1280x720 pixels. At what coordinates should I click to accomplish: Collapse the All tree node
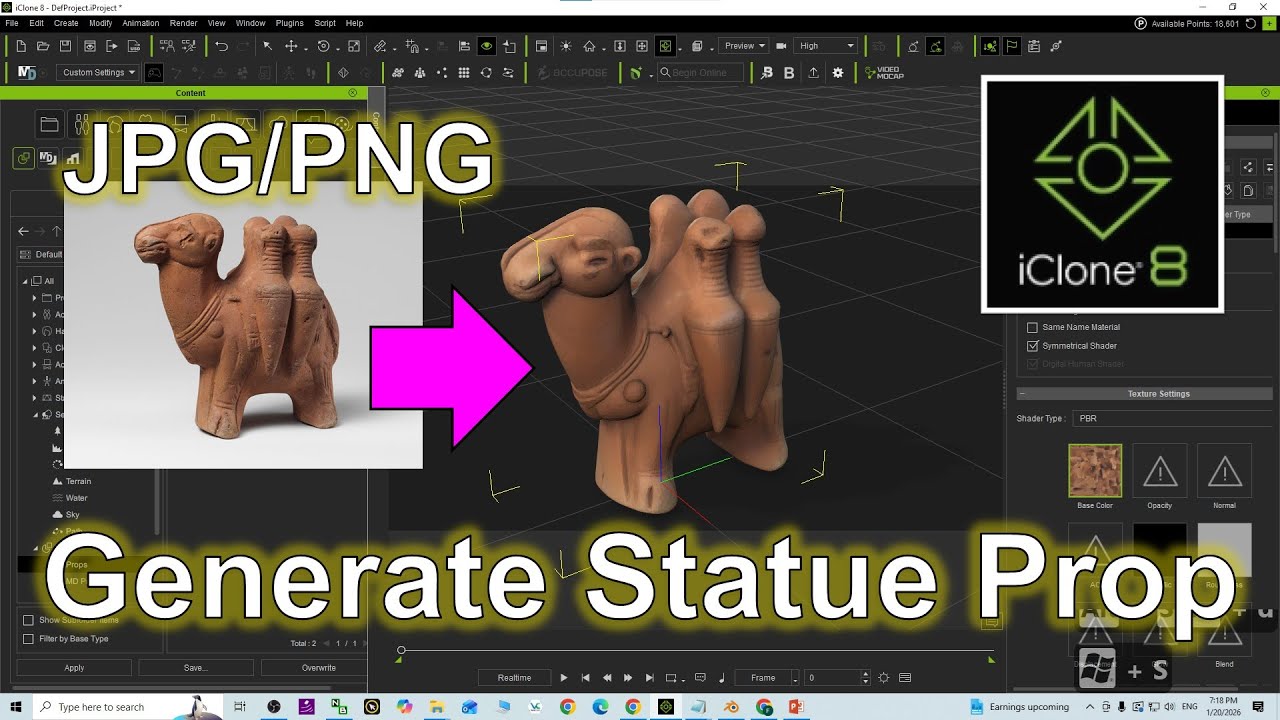point(26,281)
